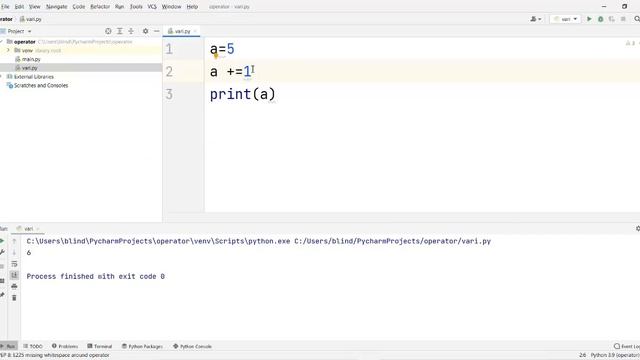Open the Navigate menu
Viewport: 640px width, 360px height.
(56, 7)
